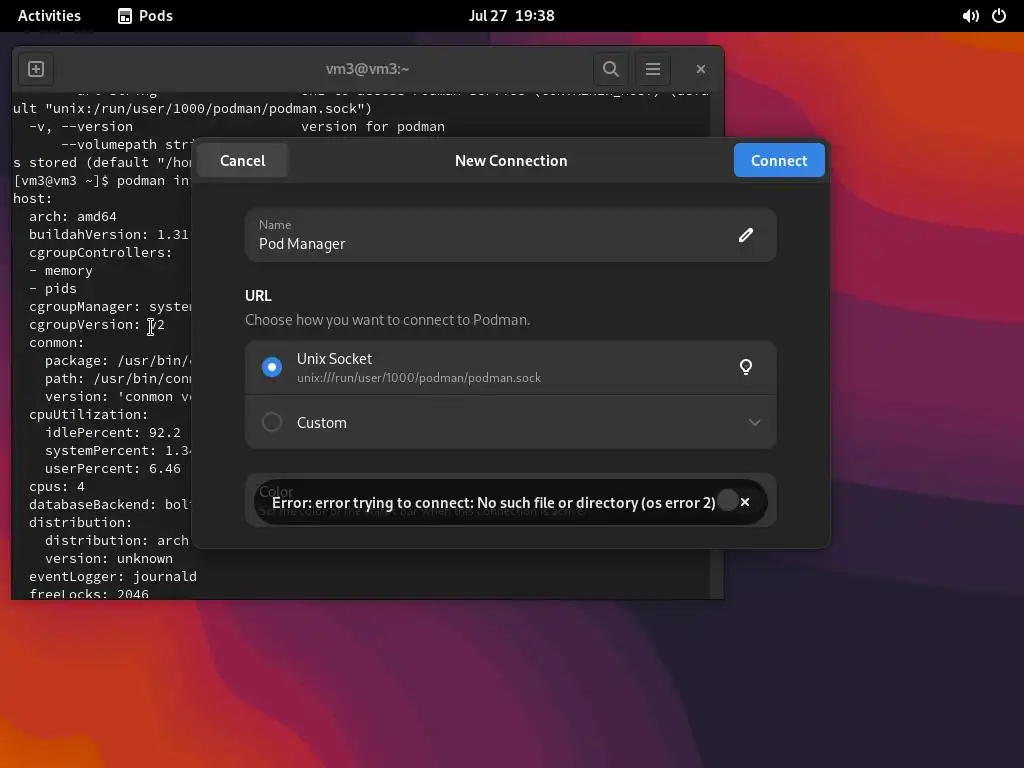Open the Pods application menu
The image size is (1024, 768).
click(145, 16)
